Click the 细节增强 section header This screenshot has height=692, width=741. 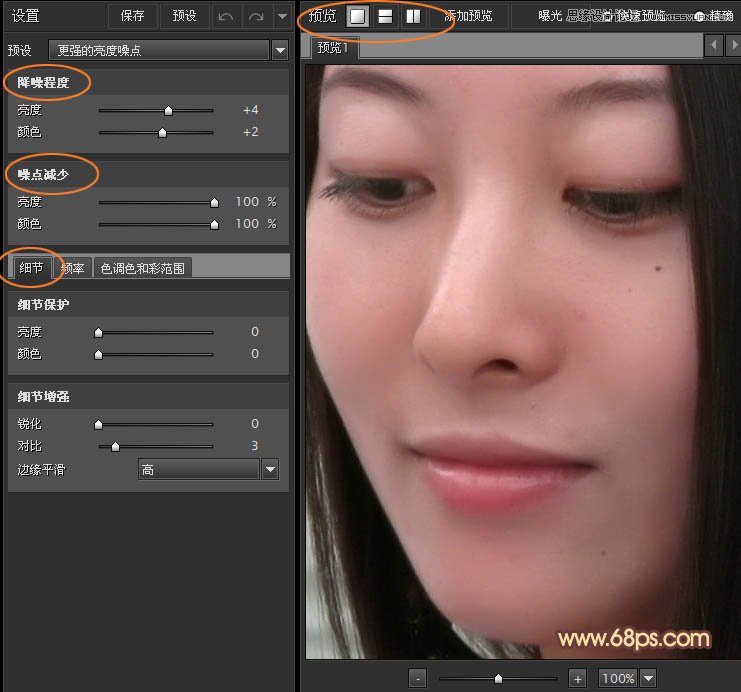(x=43, y=397)
